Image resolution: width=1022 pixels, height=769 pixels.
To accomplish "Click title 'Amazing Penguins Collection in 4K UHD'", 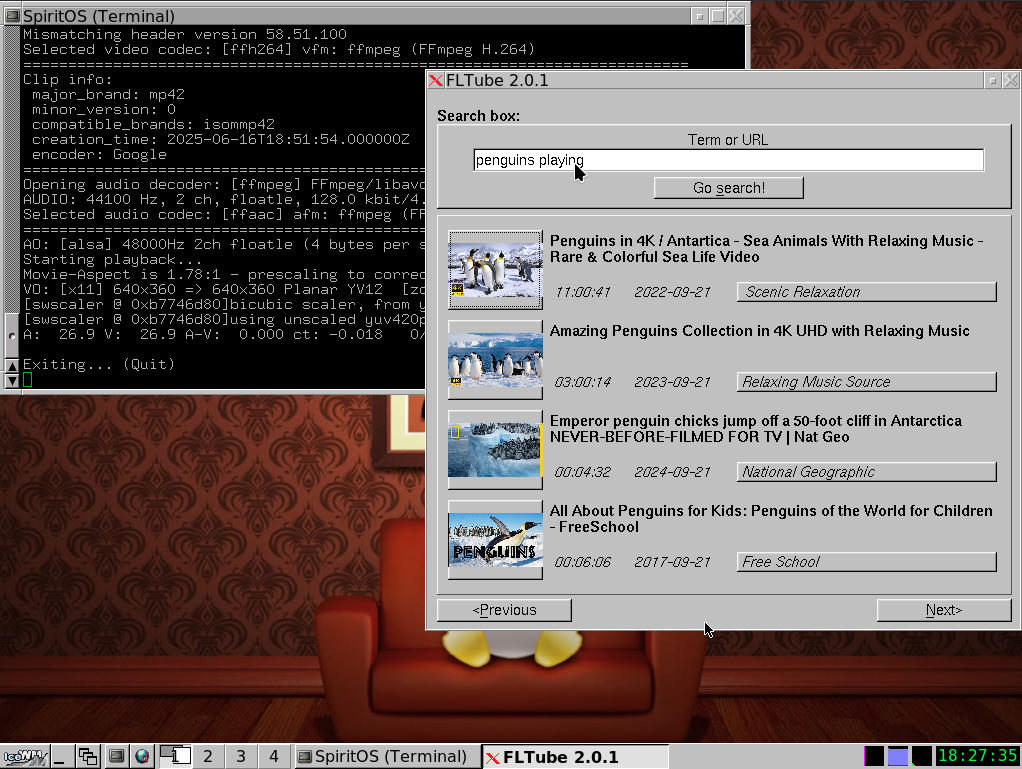I will coord(759,331).
